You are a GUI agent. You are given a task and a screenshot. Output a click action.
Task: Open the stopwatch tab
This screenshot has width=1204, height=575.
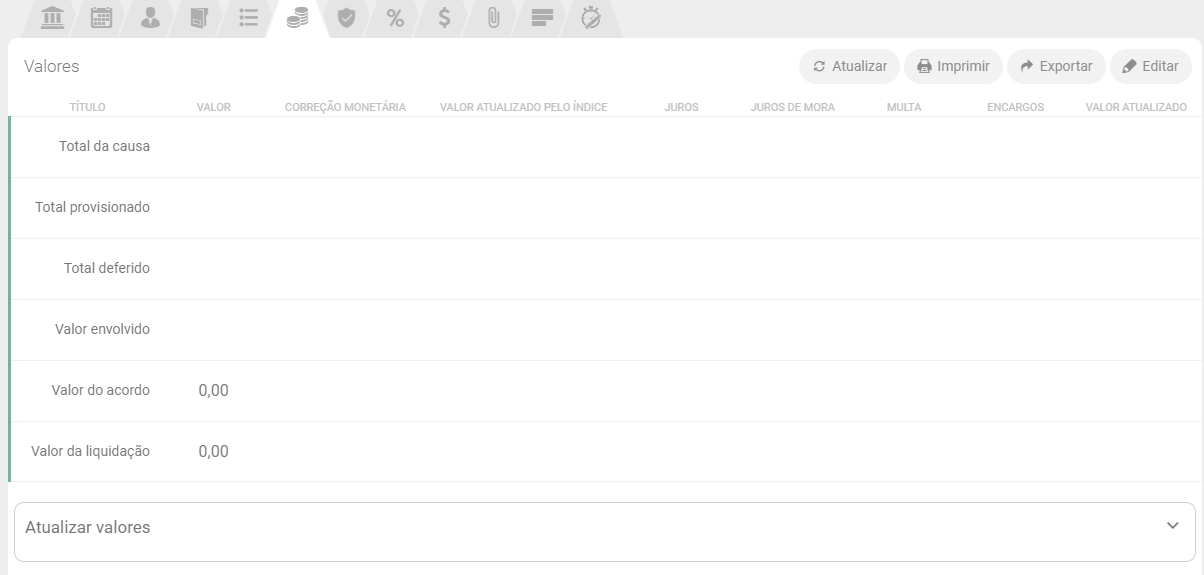(x=591, y=17)
